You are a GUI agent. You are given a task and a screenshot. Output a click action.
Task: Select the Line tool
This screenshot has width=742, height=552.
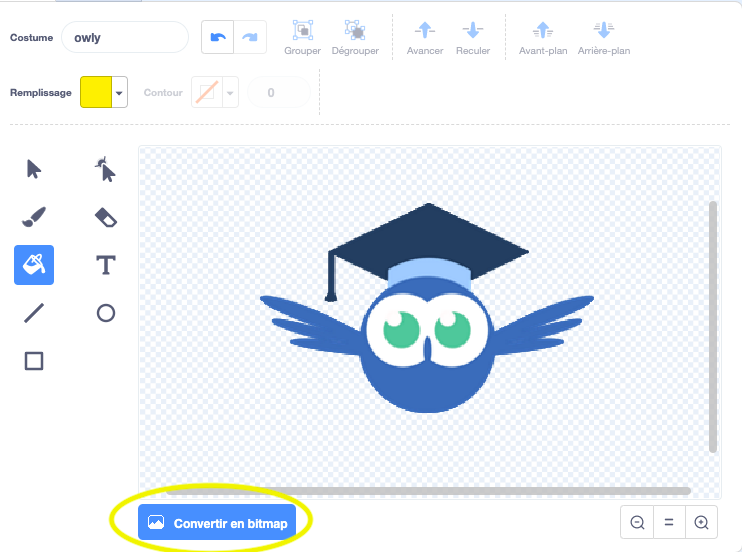tap(34, 313)
